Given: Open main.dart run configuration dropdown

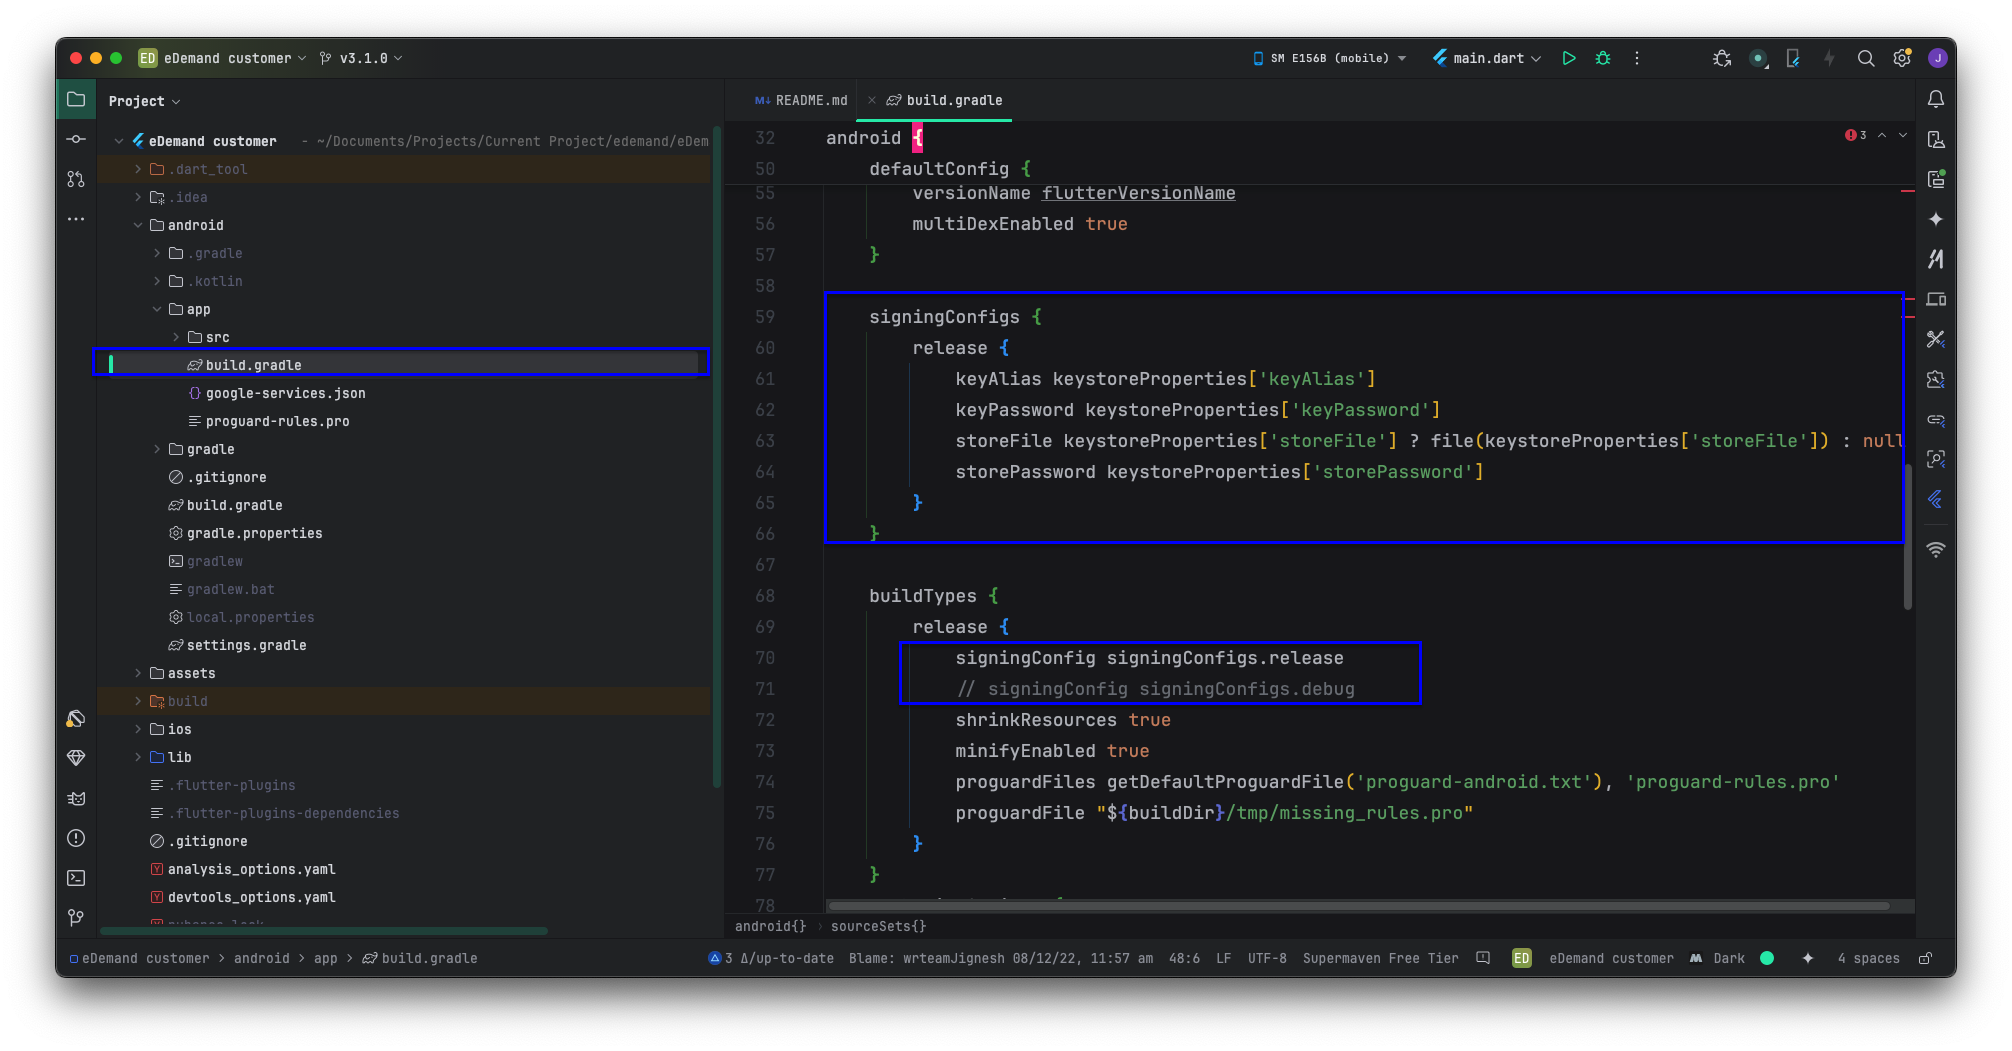Looking at the screenshot, I should [1487, 58].
